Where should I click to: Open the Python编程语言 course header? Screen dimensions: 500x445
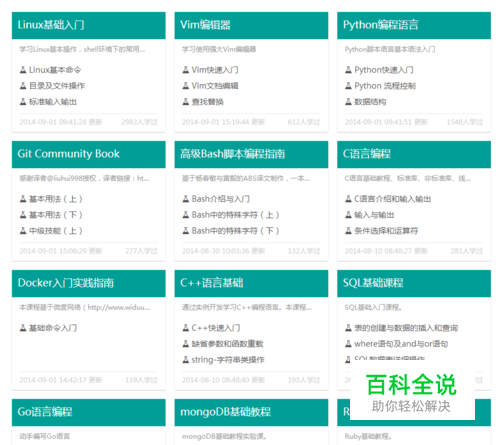[x=414, y=25]
